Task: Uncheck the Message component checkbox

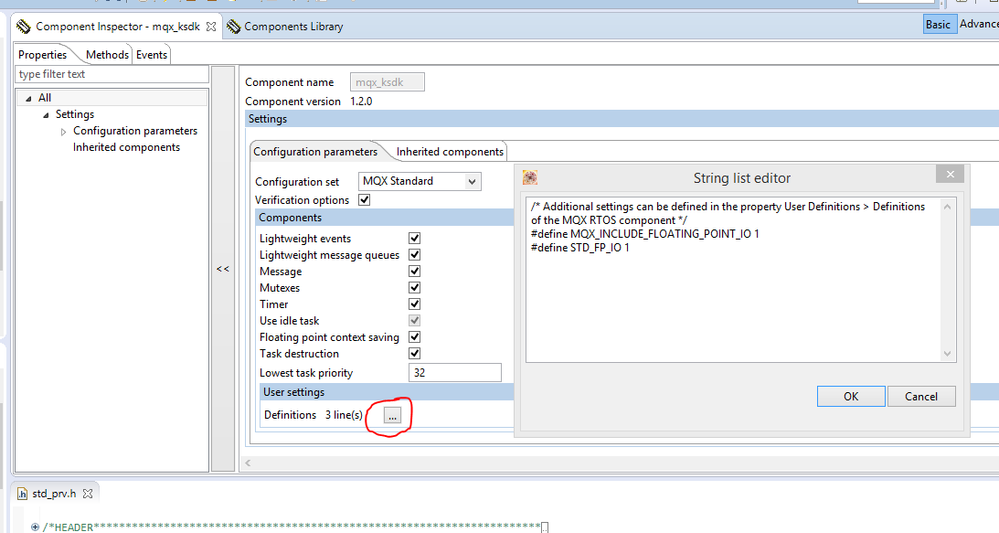Action: point(414,271)
